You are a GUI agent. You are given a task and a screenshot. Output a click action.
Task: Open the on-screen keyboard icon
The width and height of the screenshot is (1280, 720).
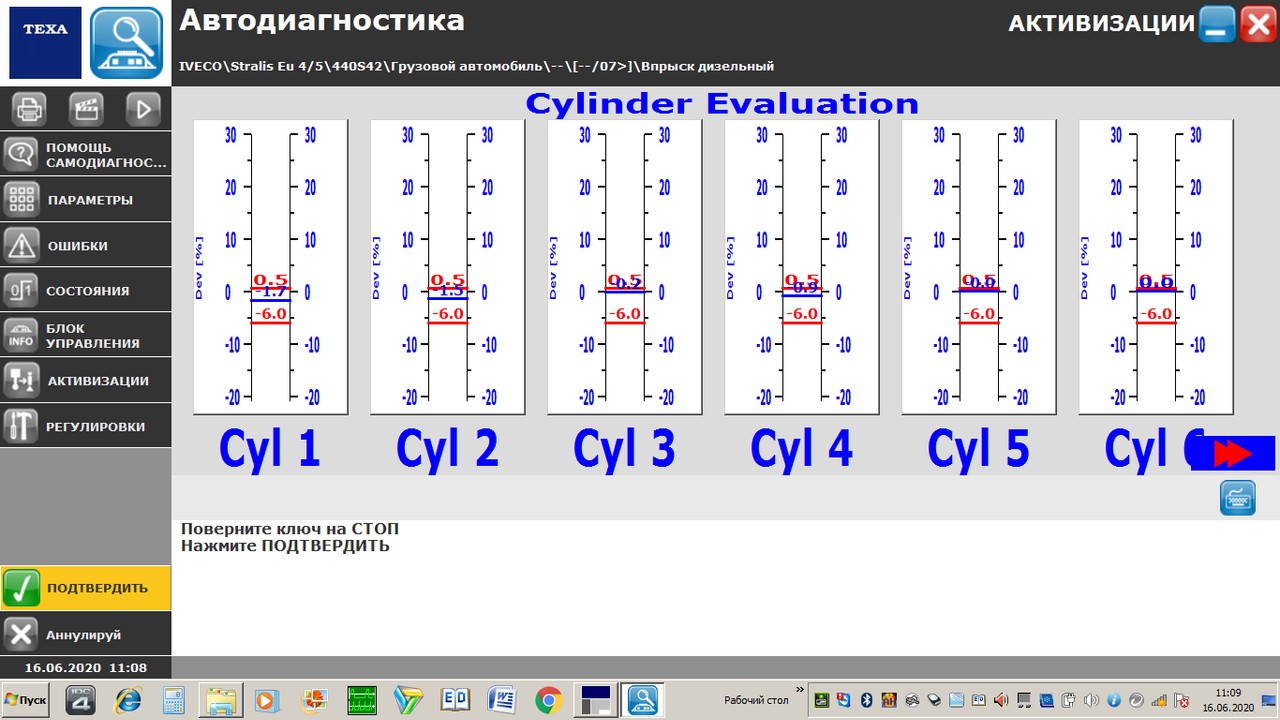[x=1237, y=497]
